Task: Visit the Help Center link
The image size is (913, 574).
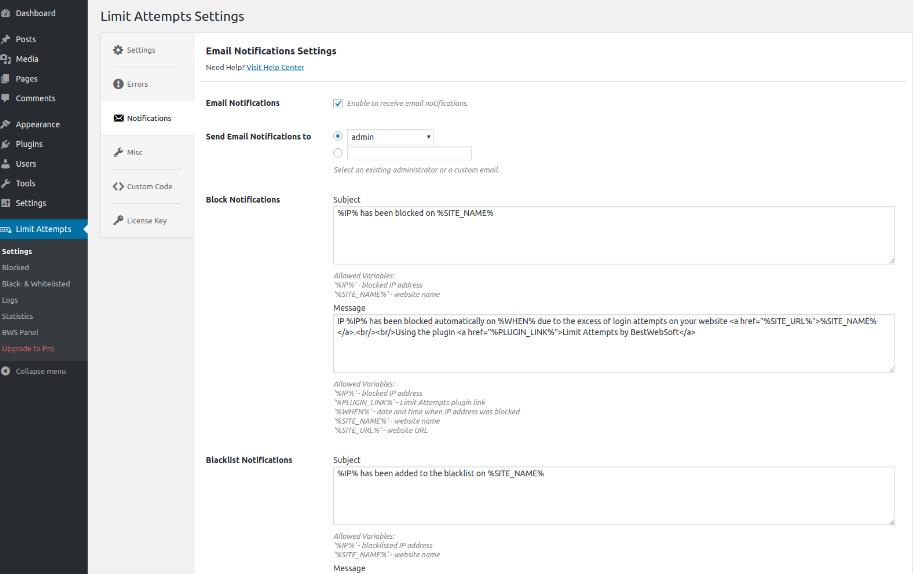Action: [x=275, y=67]
